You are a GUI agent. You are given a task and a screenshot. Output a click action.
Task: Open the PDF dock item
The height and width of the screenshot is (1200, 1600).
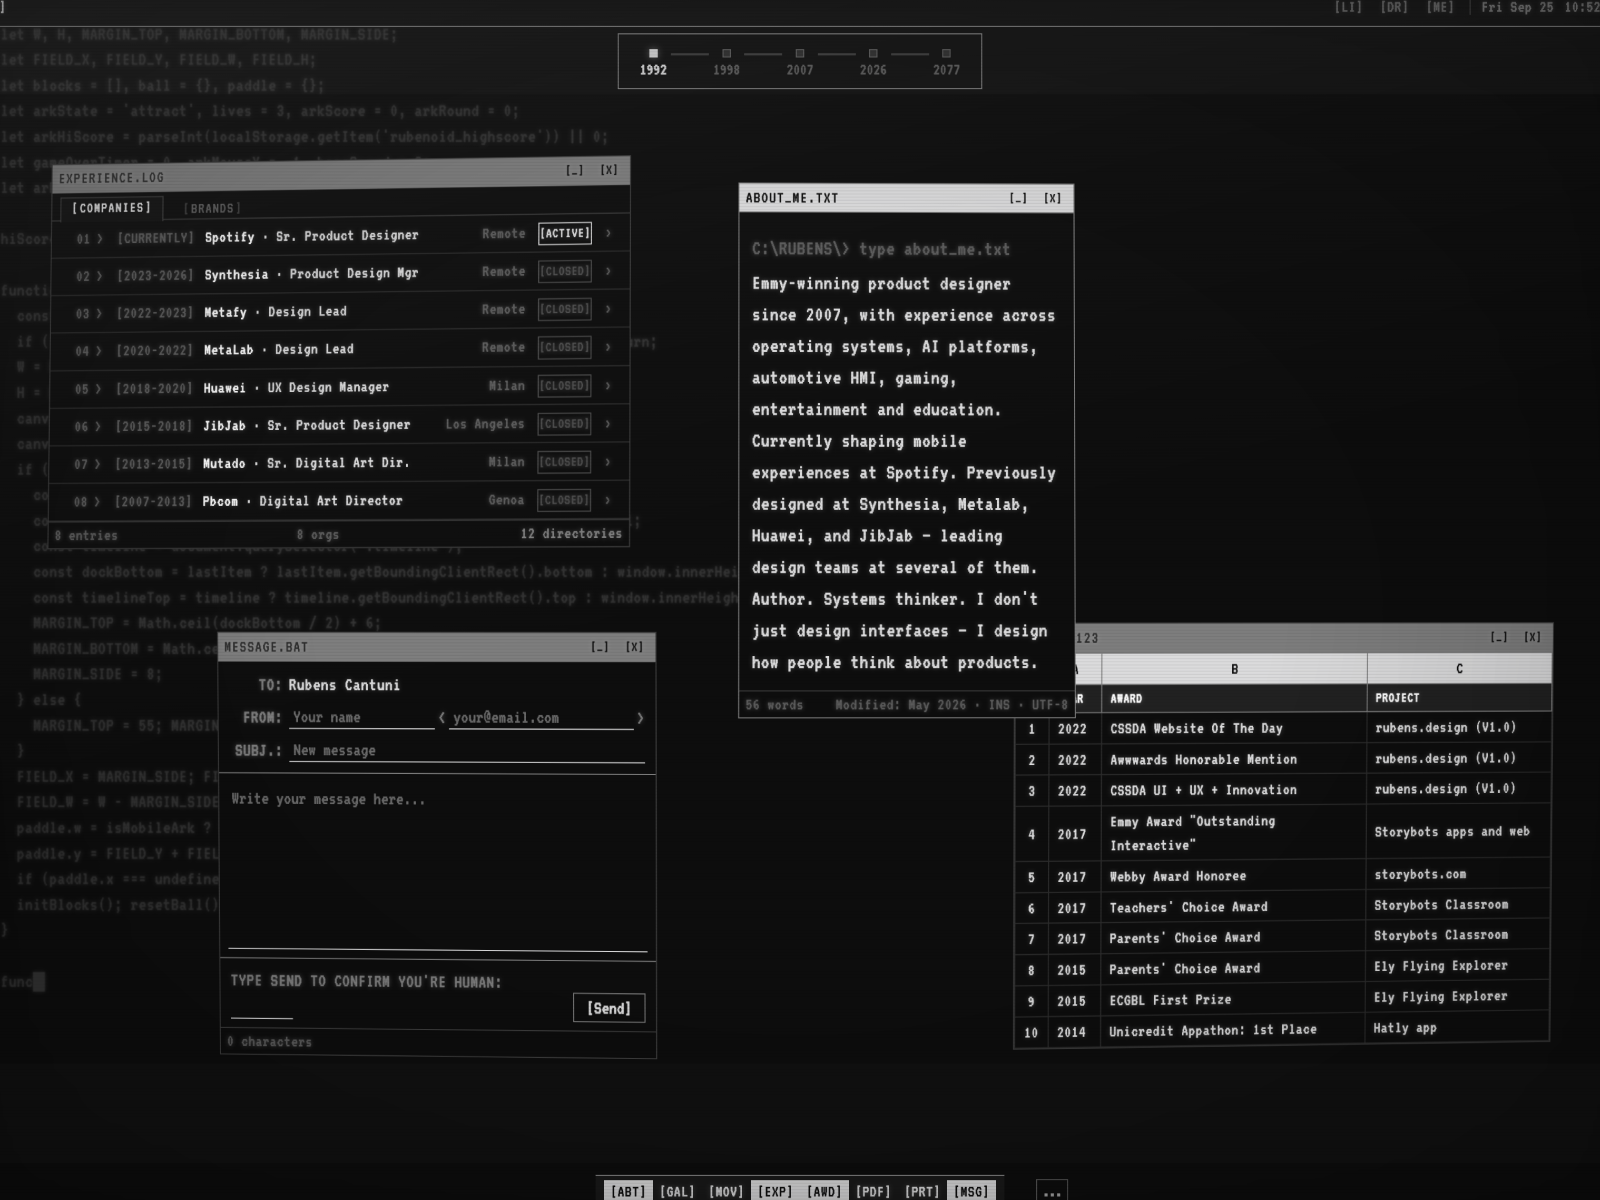(873, 1191)
